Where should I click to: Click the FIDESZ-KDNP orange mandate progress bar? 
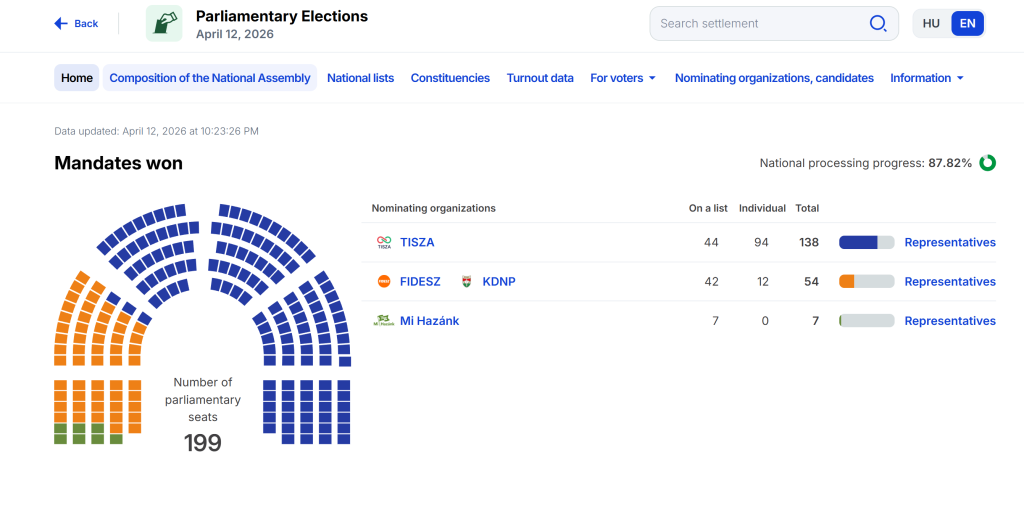(866, 281)
